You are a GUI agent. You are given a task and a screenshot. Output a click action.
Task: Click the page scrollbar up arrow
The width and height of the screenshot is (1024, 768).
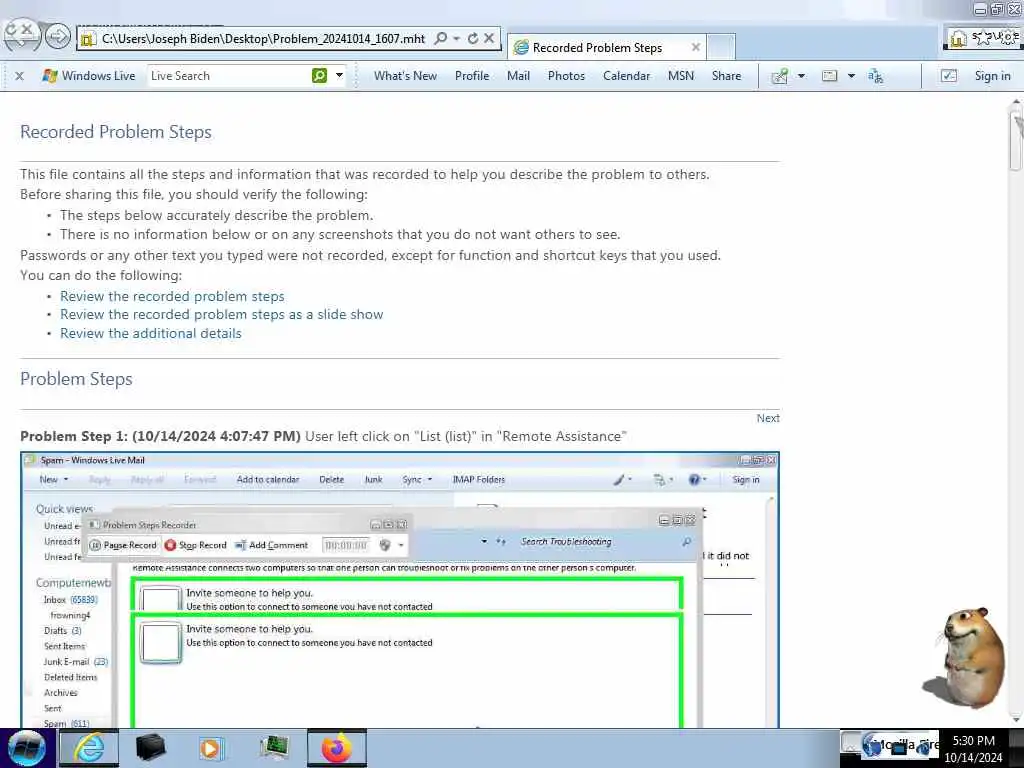tap(1016, 104)
